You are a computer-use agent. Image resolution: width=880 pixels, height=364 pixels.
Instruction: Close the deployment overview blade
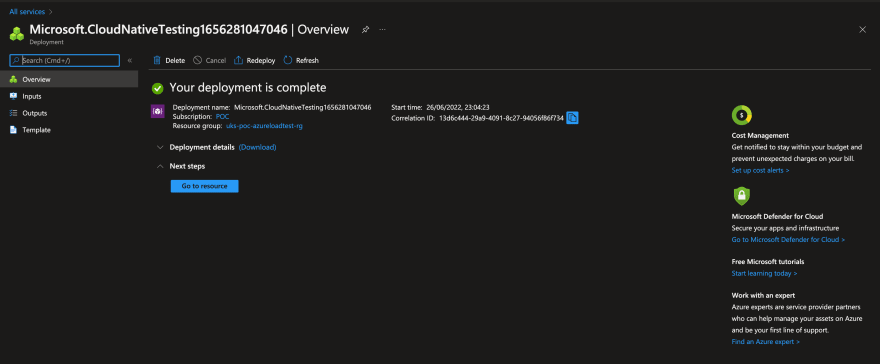click(863, 30)
